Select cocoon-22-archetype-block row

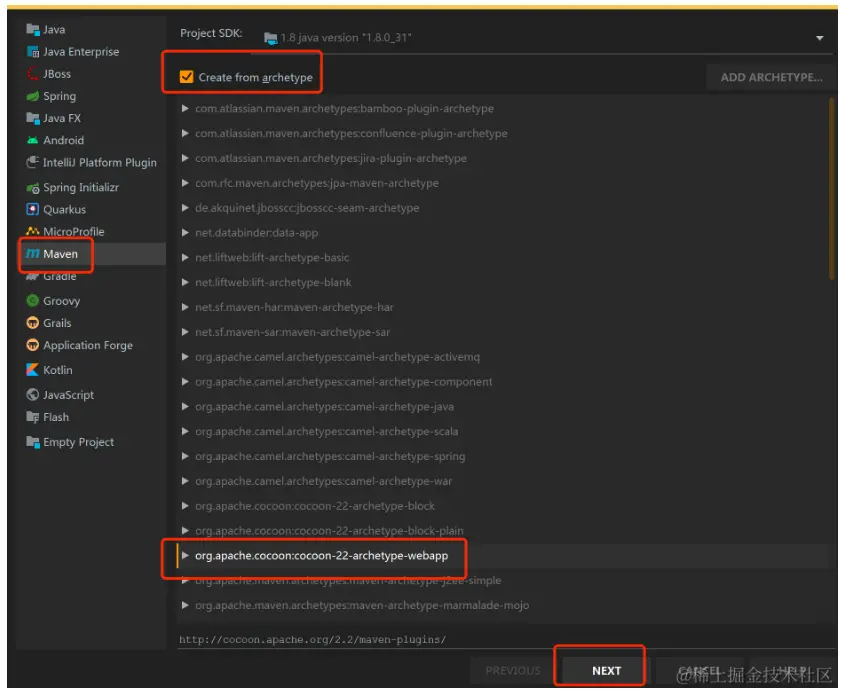315,506
